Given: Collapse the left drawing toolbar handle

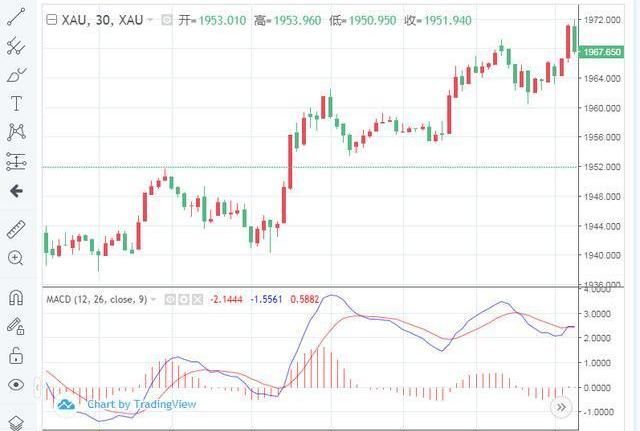Looking at the screenshot, I should pyautogui.click(x=38, y=387).
